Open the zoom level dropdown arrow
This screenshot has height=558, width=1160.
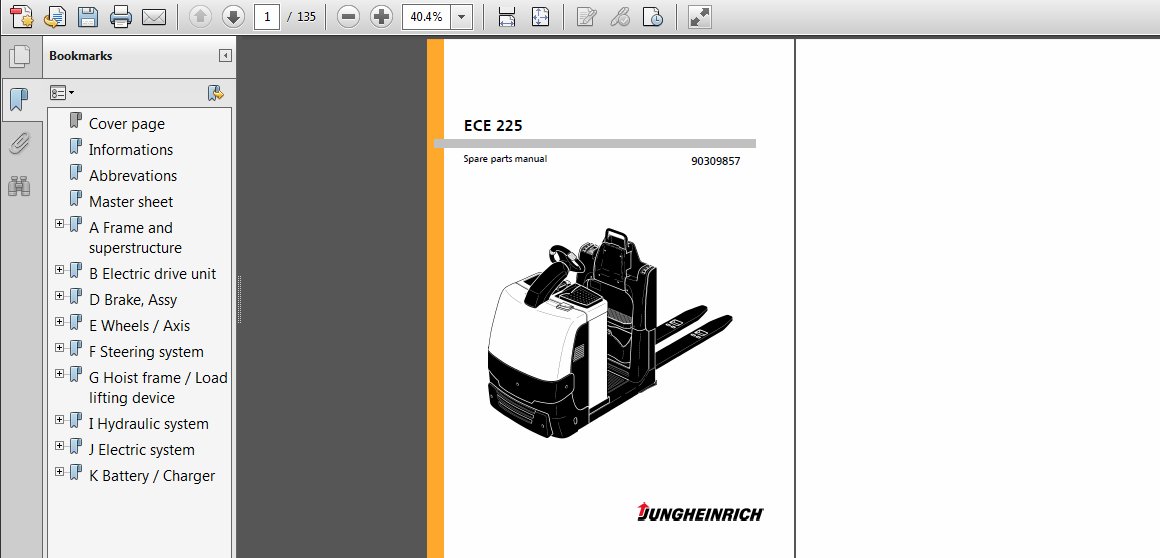(461, 16)
